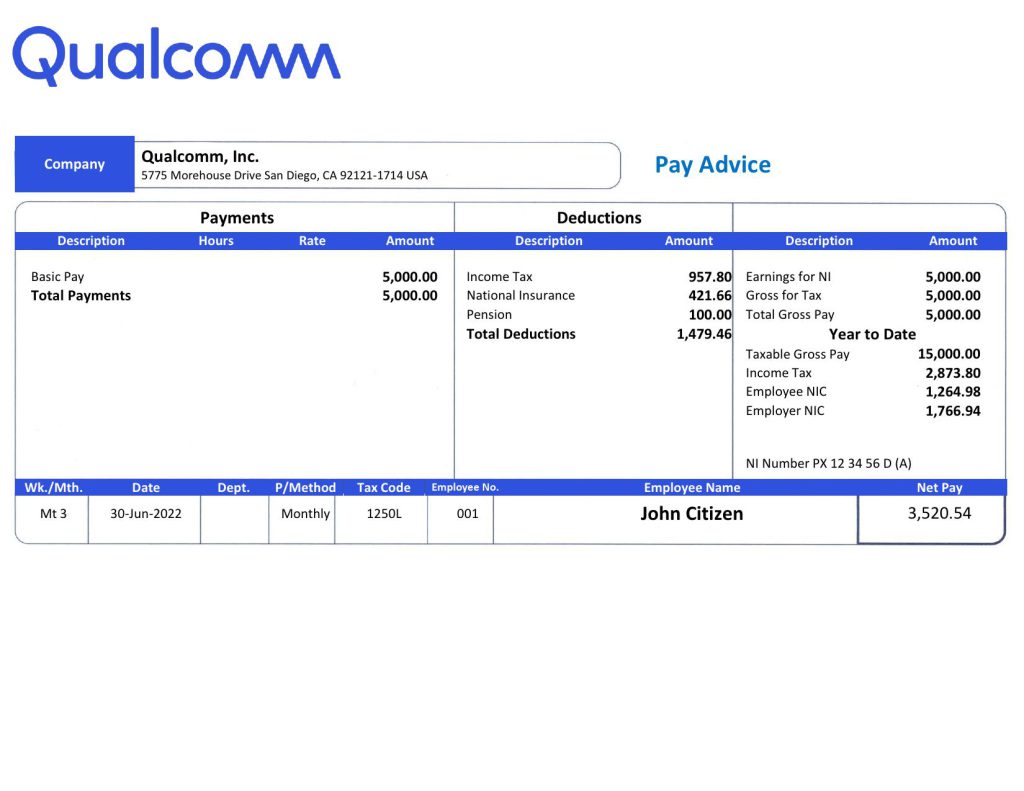
Task: Click the Pay Advice heading
Action: tap(712, 165)
